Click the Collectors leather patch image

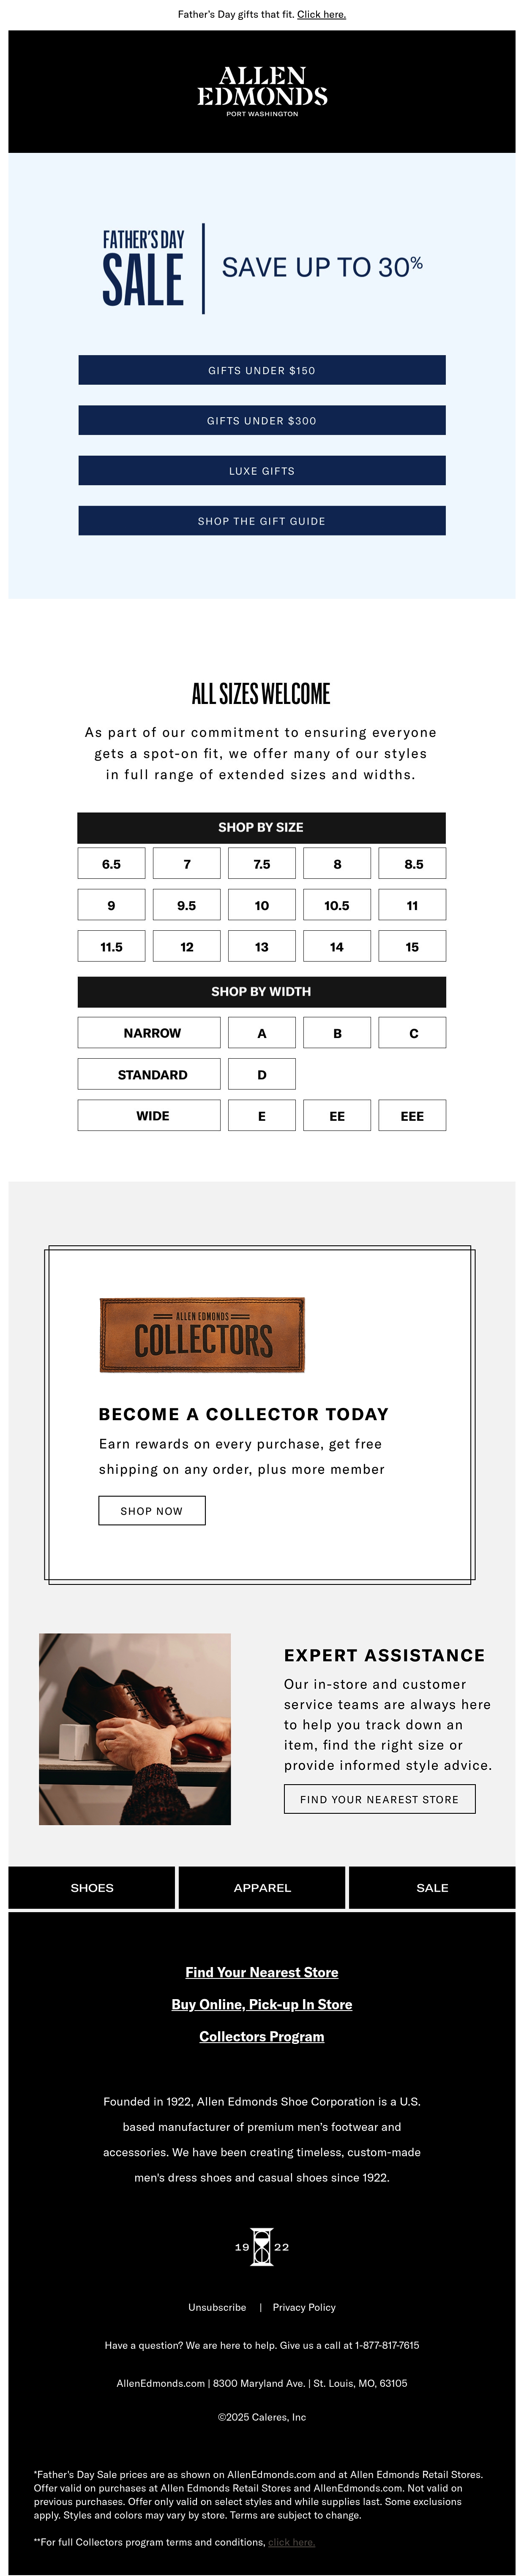pyautogui.click(x=202, y=1335)
